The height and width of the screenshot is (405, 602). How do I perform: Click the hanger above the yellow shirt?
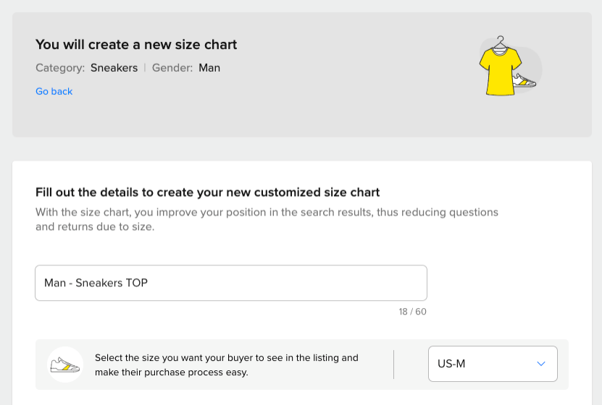[x=495, y=42]
